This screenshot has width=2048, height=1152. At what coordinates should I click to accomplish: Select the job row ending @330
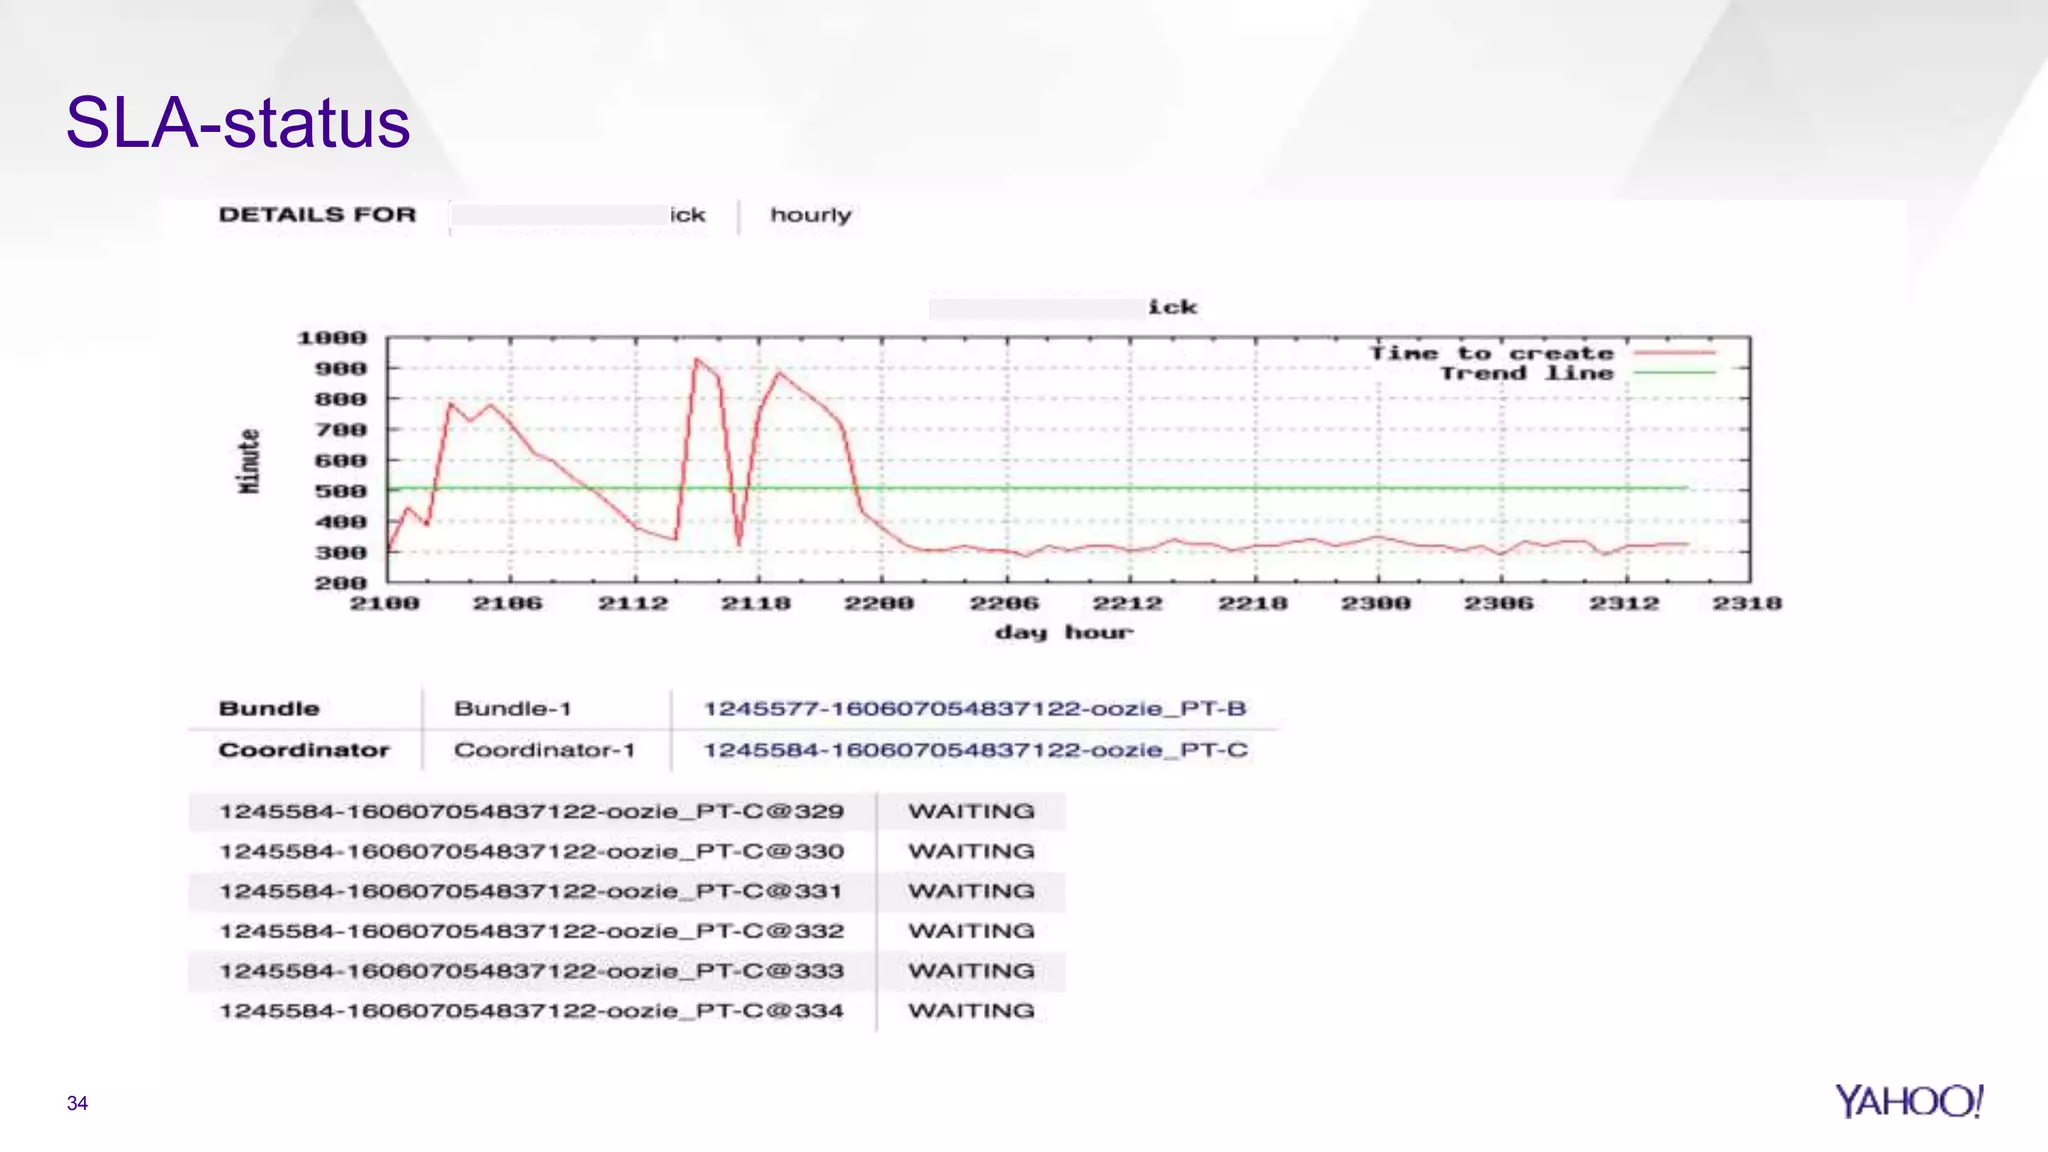tap(531, 851)
